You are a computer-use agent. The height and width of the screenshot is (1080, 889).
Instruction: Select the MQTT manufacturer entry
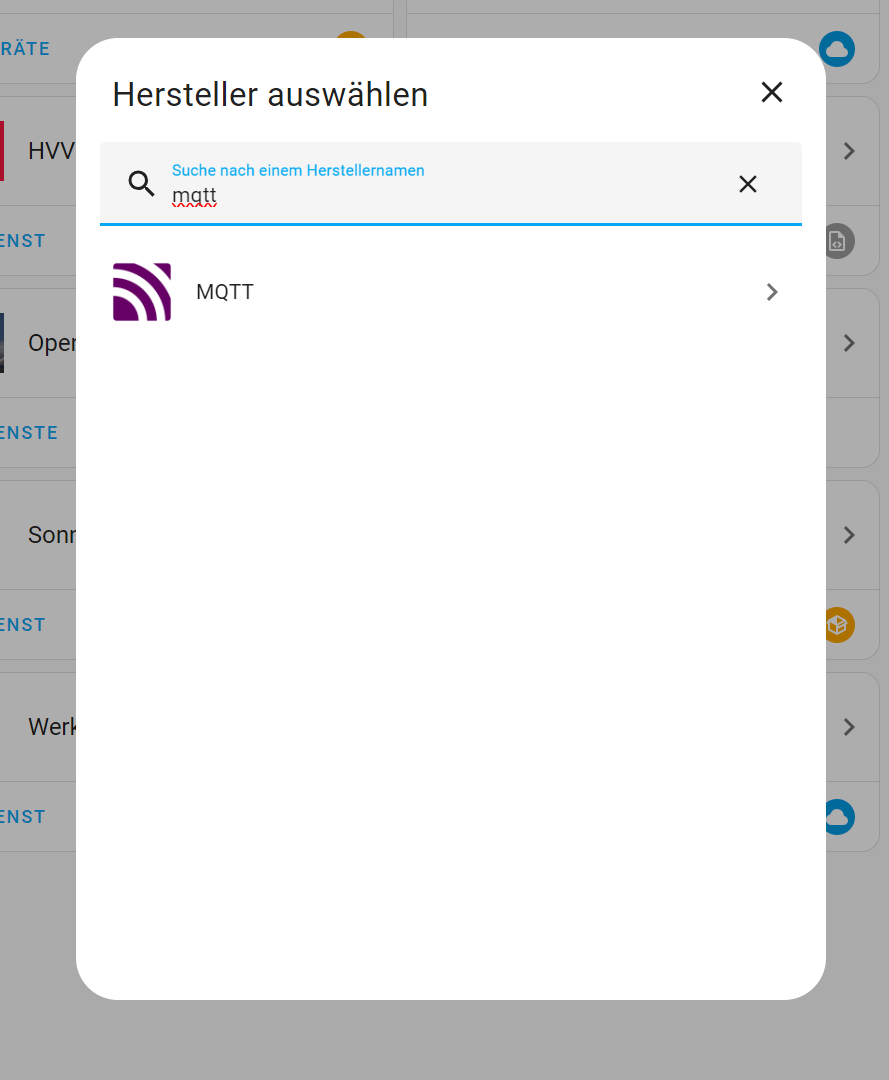450,292
